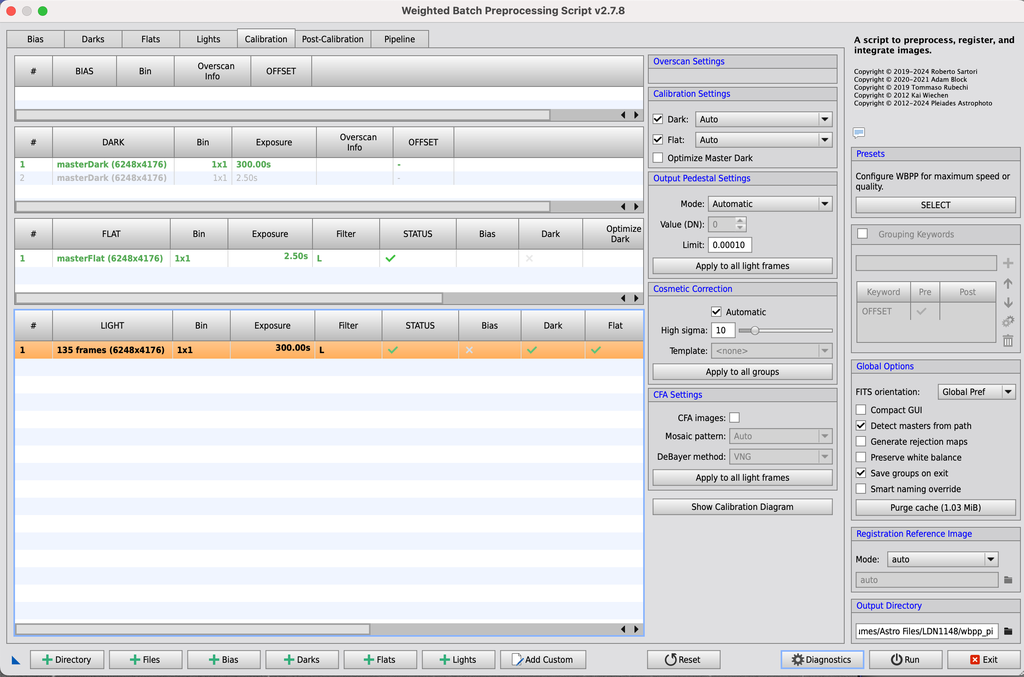Open the Post-Calibration tab
Screen dimensions: 1024x677
(332, 39)
